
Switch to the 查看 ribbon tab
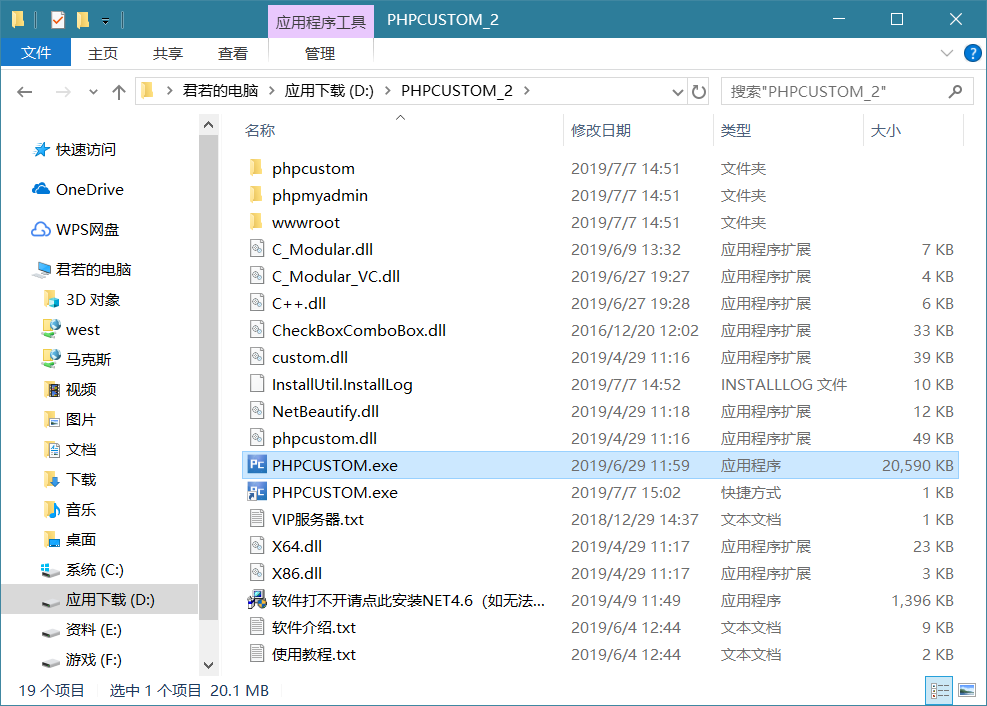(x=232, y=53)
